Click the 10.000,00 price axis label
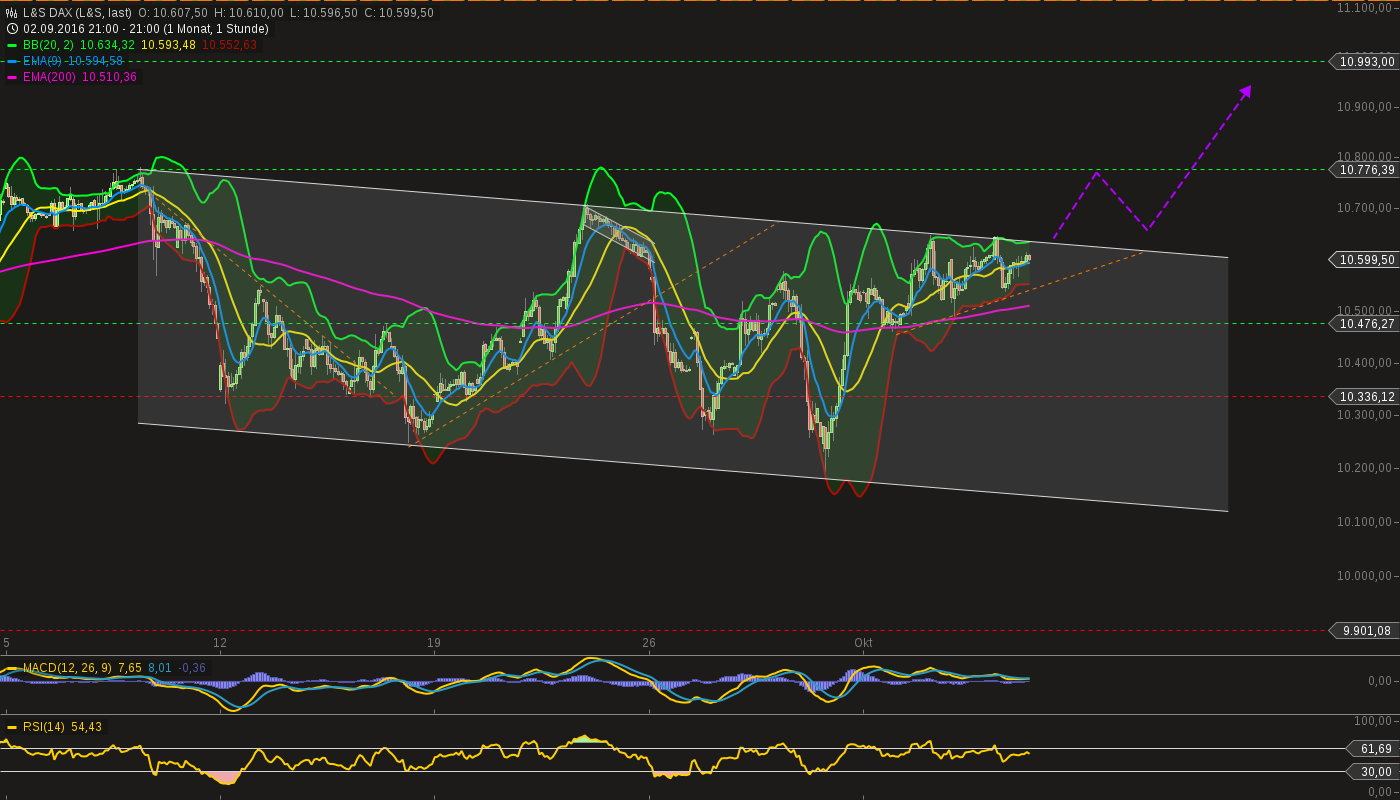This screenshot has height=800, width=1400. 1365,576
